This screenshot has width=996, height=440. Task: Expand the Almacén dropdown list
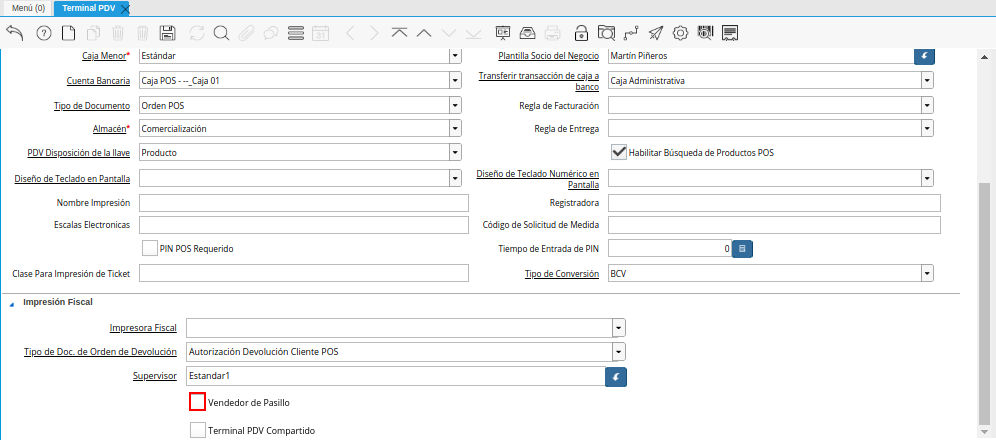click(x=455, y=129)
